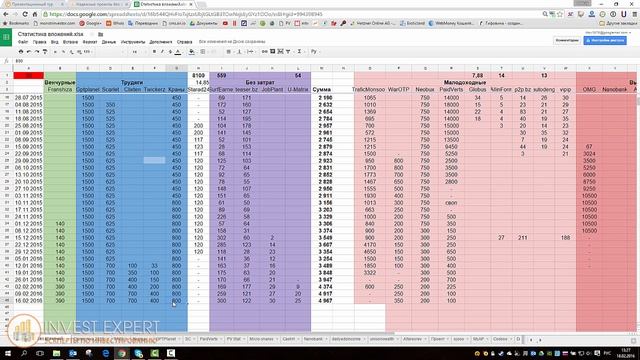The image size is (640, 360).
Task: Switch to the Micro shares sheet tab
Action: point(262,339)
